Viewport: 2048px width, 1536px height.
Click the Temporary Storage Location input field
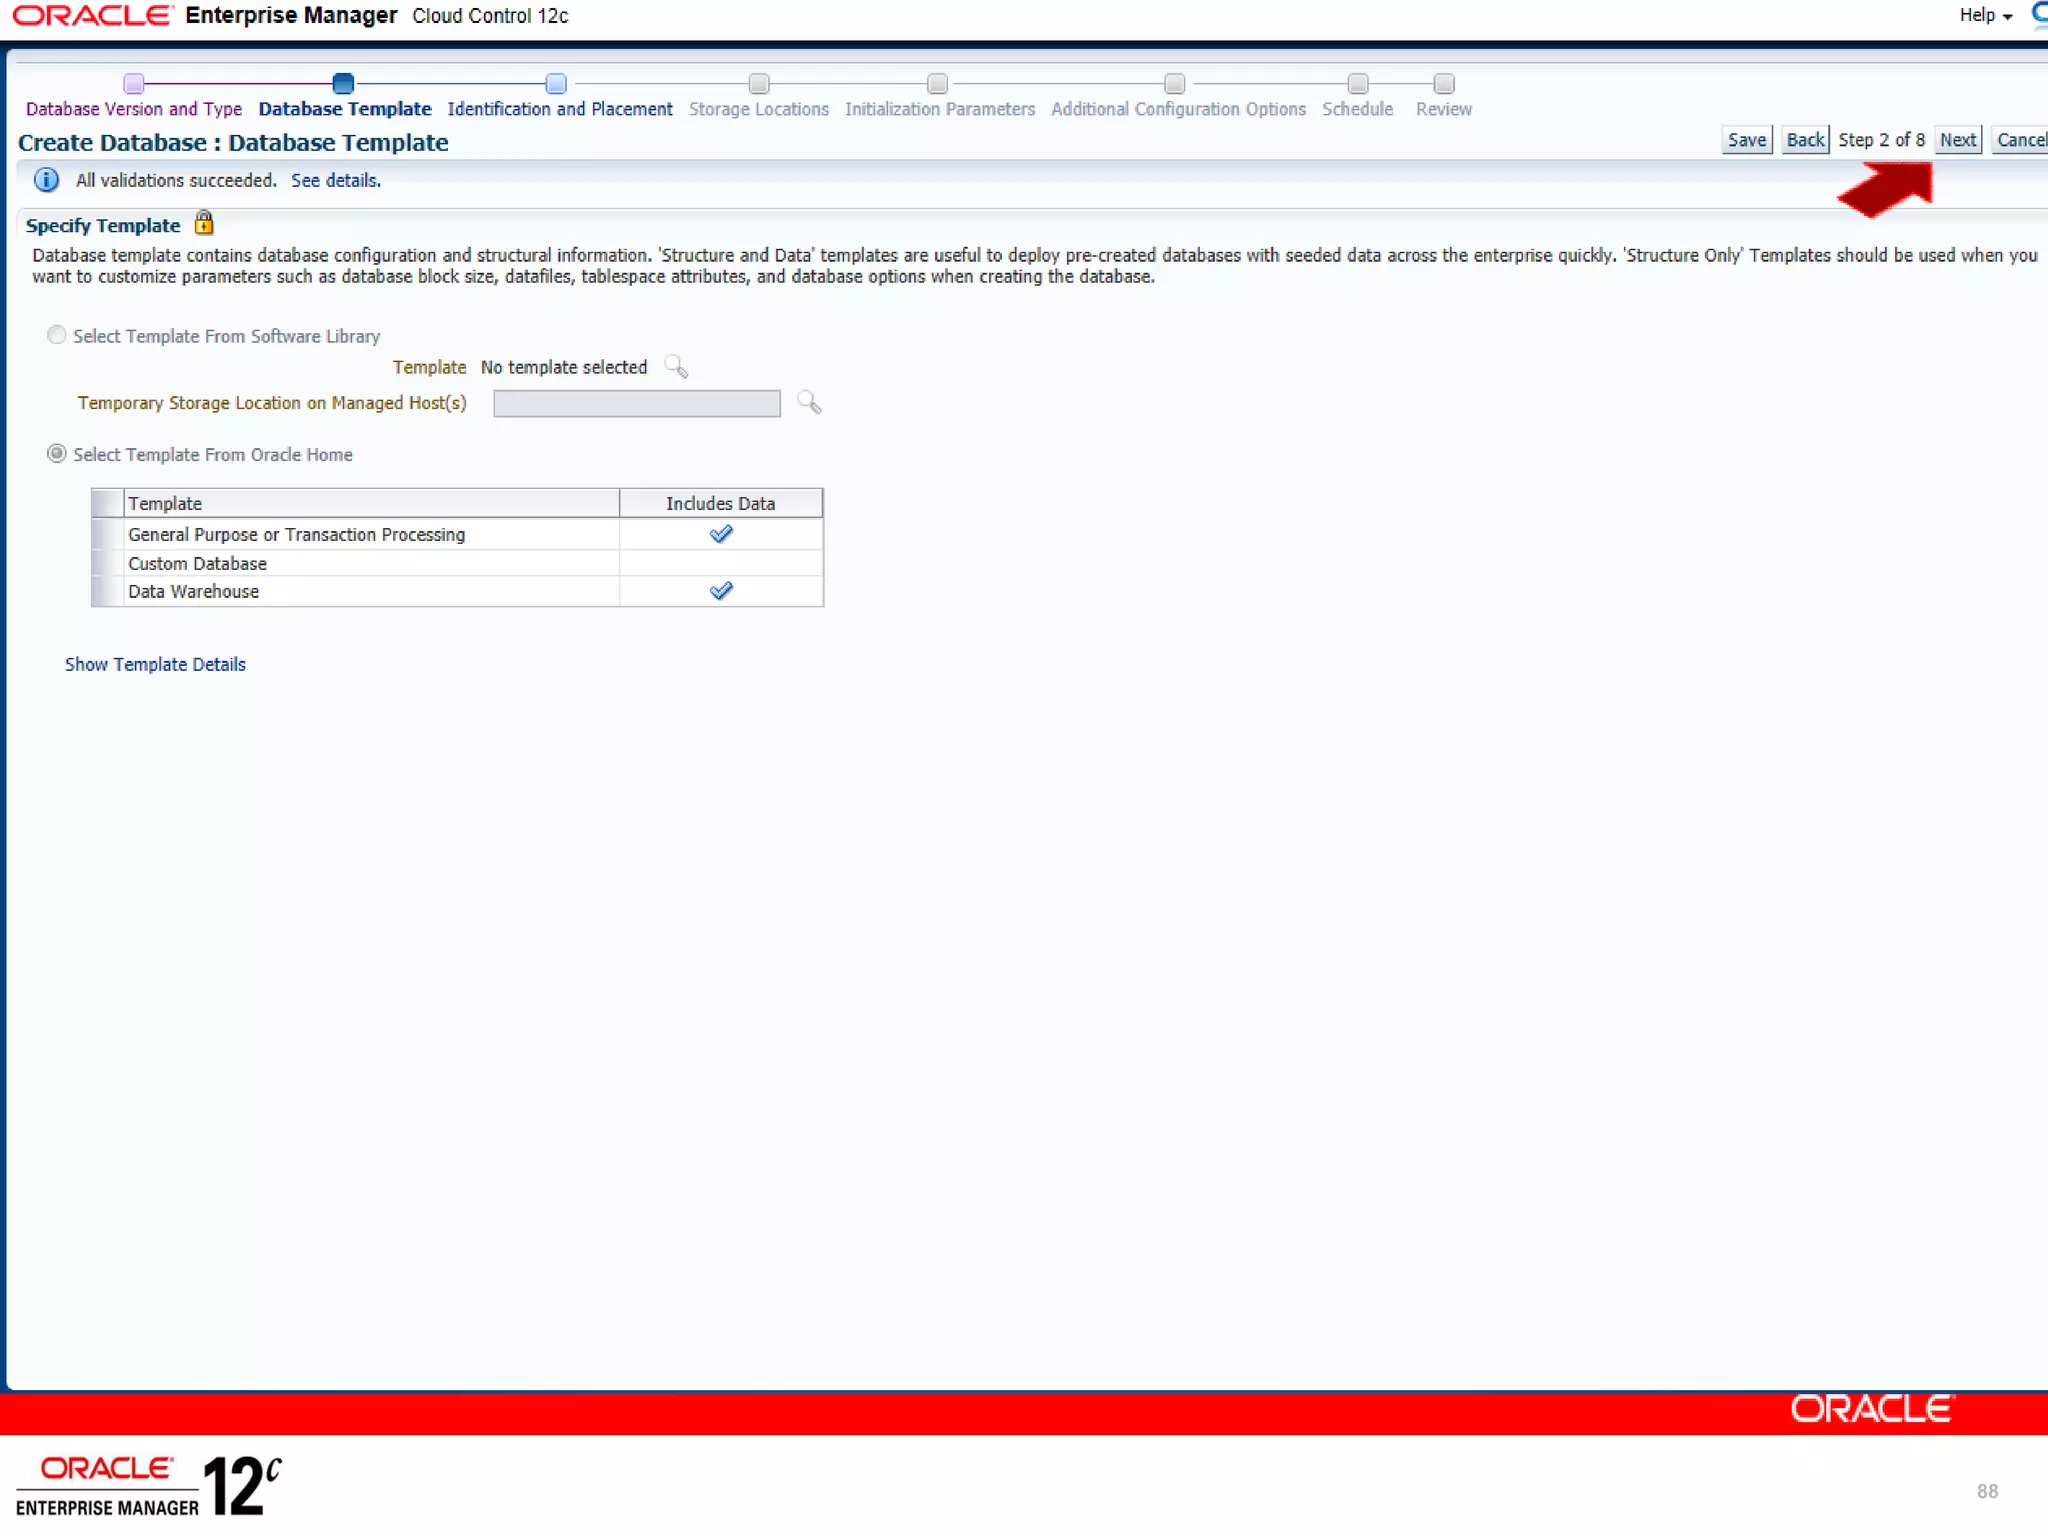[636, 403]
